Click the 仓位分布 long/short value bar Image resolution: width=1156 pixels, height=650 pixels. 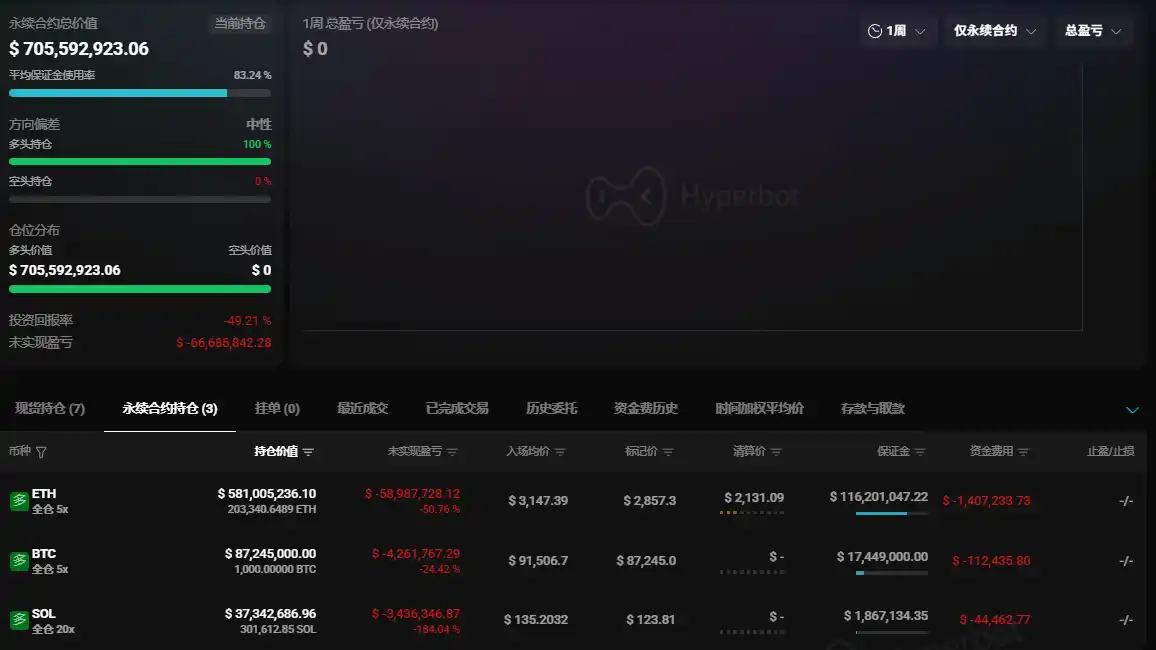(140, 289)
